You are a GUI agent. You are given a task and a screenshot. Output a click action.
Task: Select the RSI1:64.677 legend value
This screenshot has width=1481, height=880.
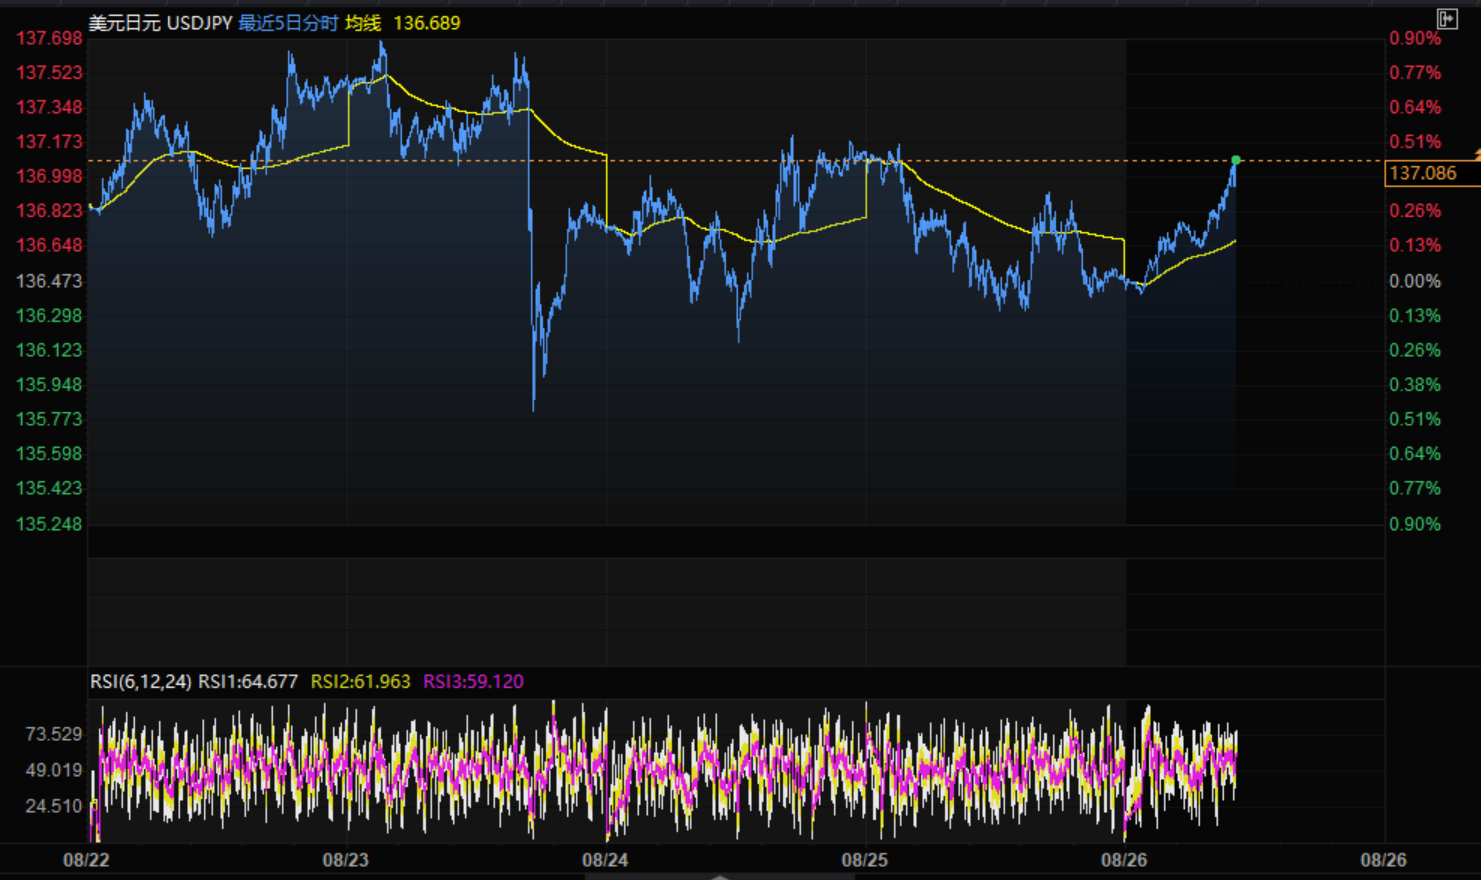[248, 682]
